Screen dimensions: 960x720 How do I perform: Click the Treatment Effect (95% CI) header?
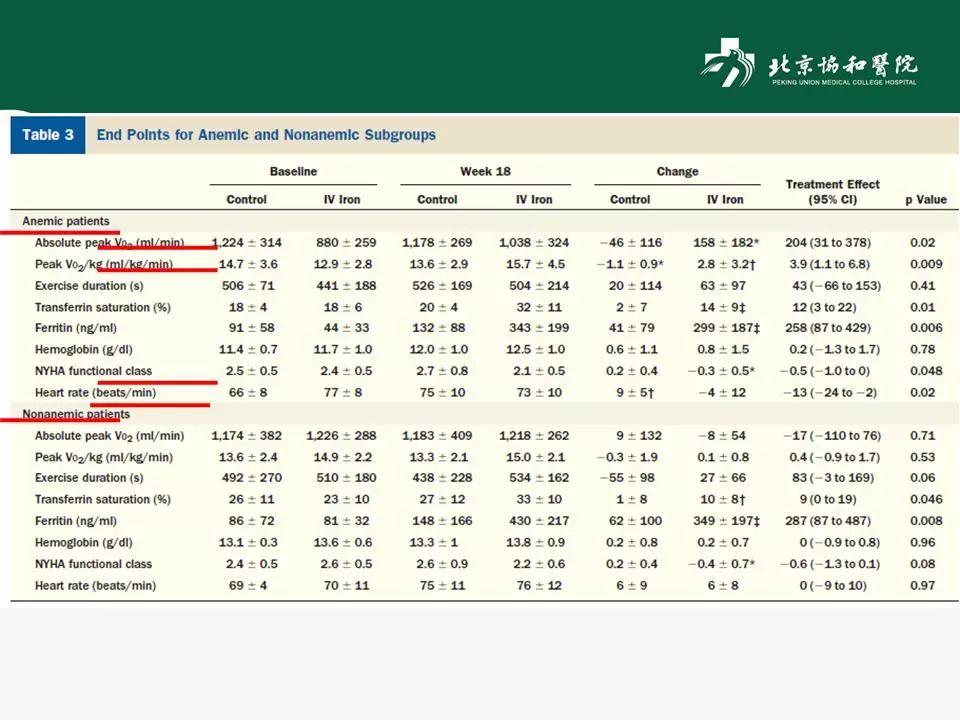(833, 192)
